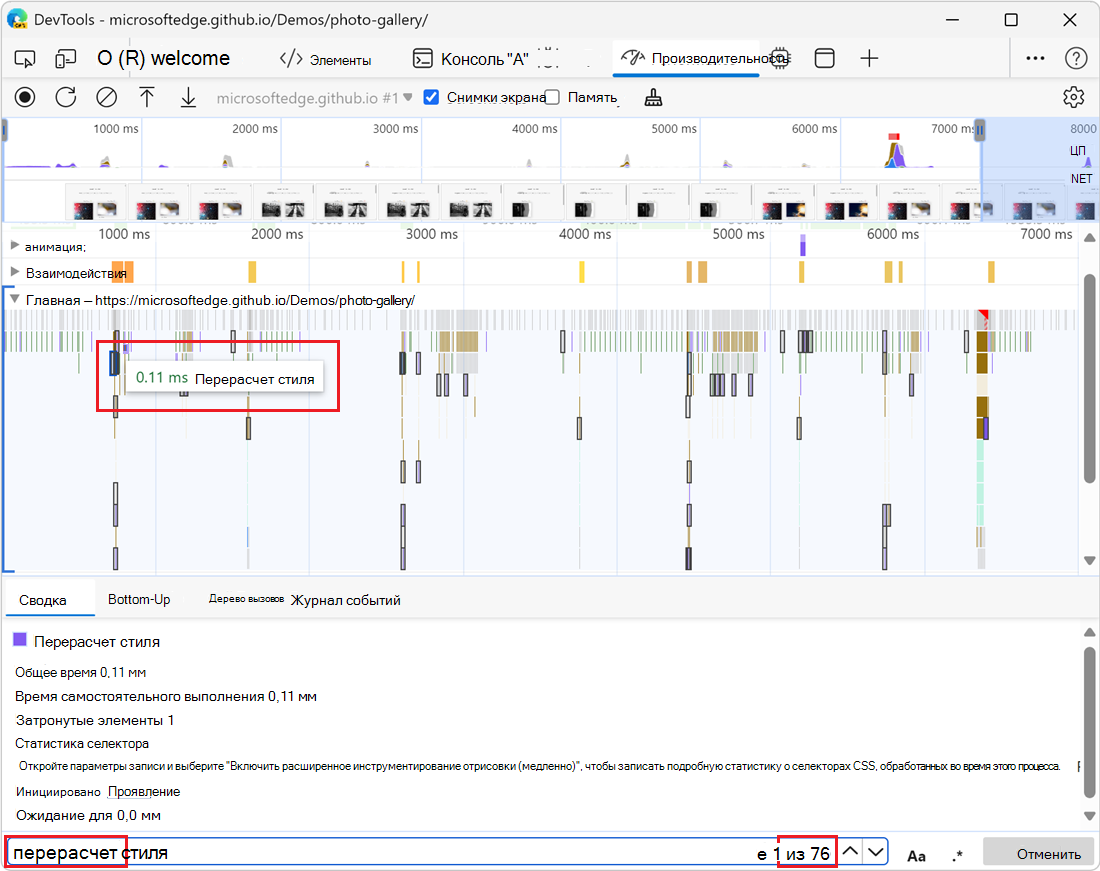Open the Welcome tab
Screen dimensions: 1100x871
(x=163, y=58)
